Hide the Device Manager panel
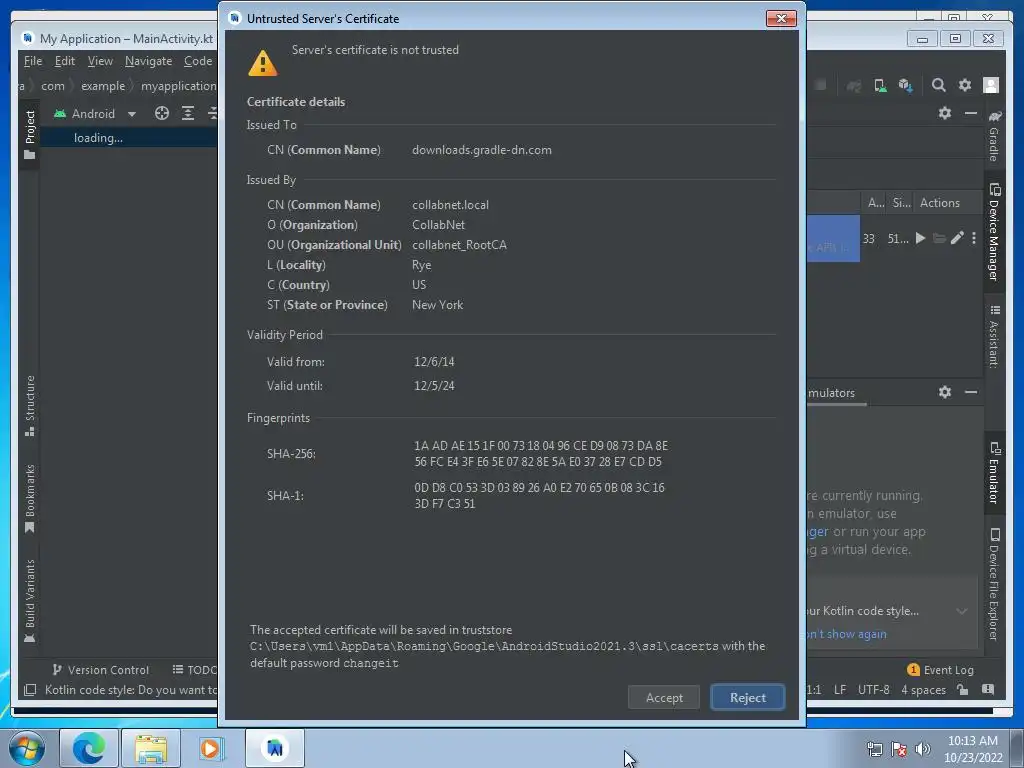The width and height of the screenshot is (1024, 768). (x=971, y=113)
